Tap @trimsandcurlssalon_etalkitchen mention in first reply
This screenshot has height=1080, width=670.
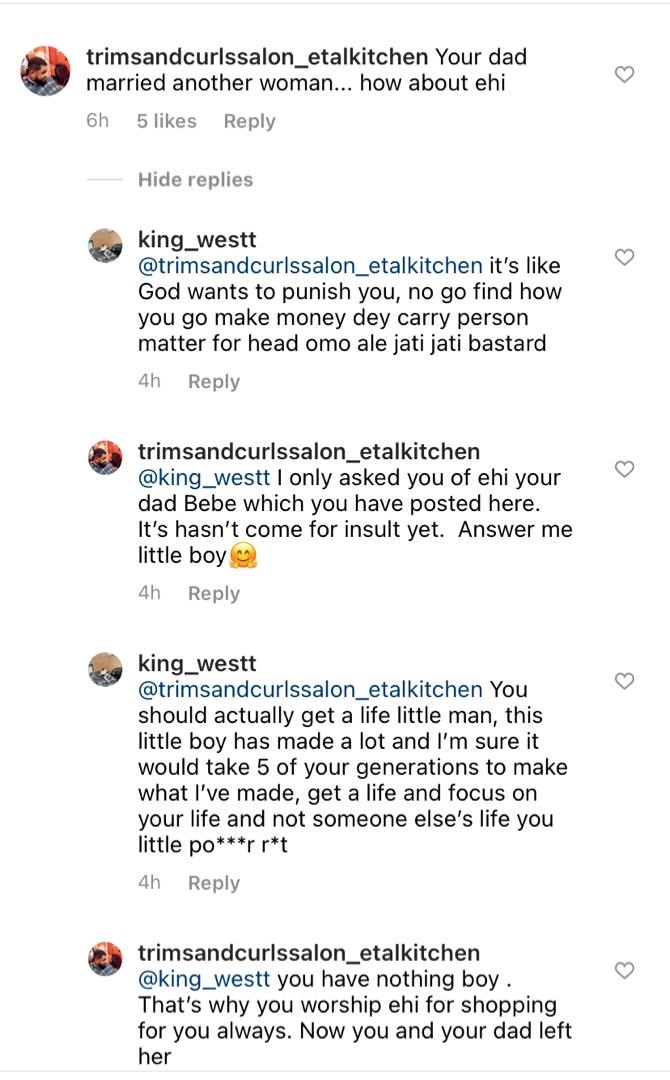(x=310, y=266)
